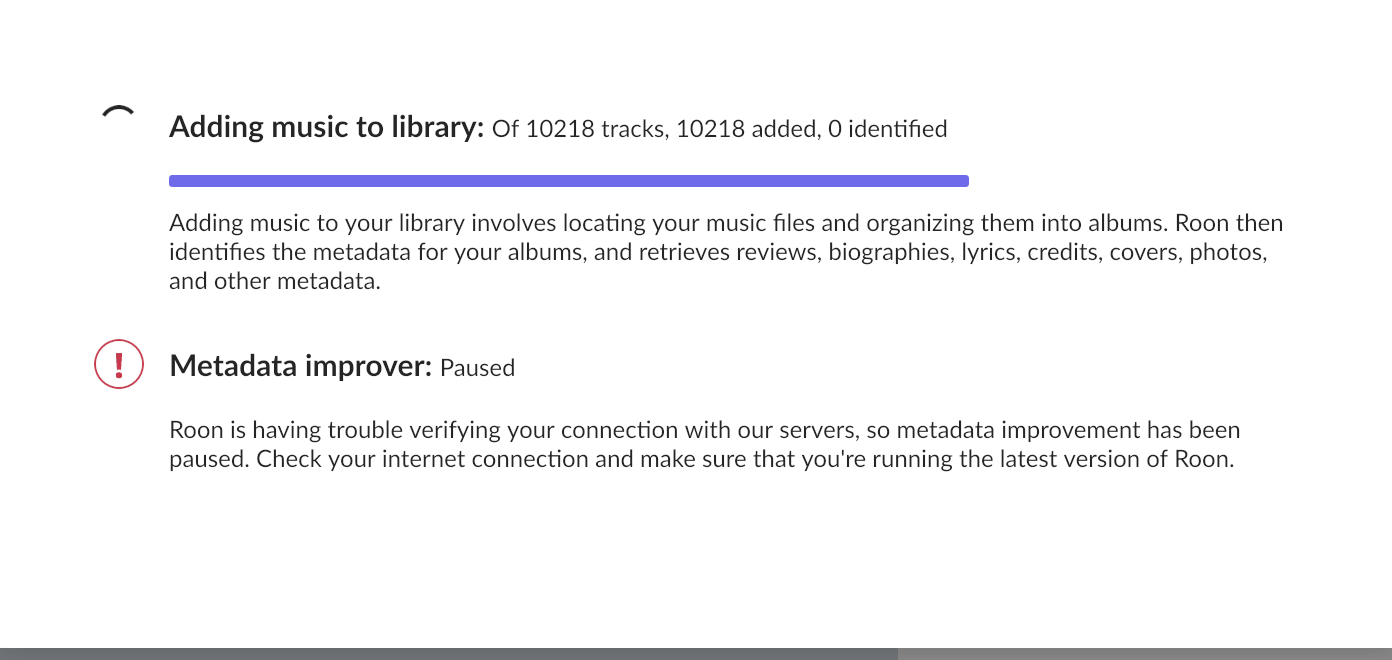Click the line starting 'Adding music to your library involves'
The height and width of the screenshot is (660, 1392).
726,223
